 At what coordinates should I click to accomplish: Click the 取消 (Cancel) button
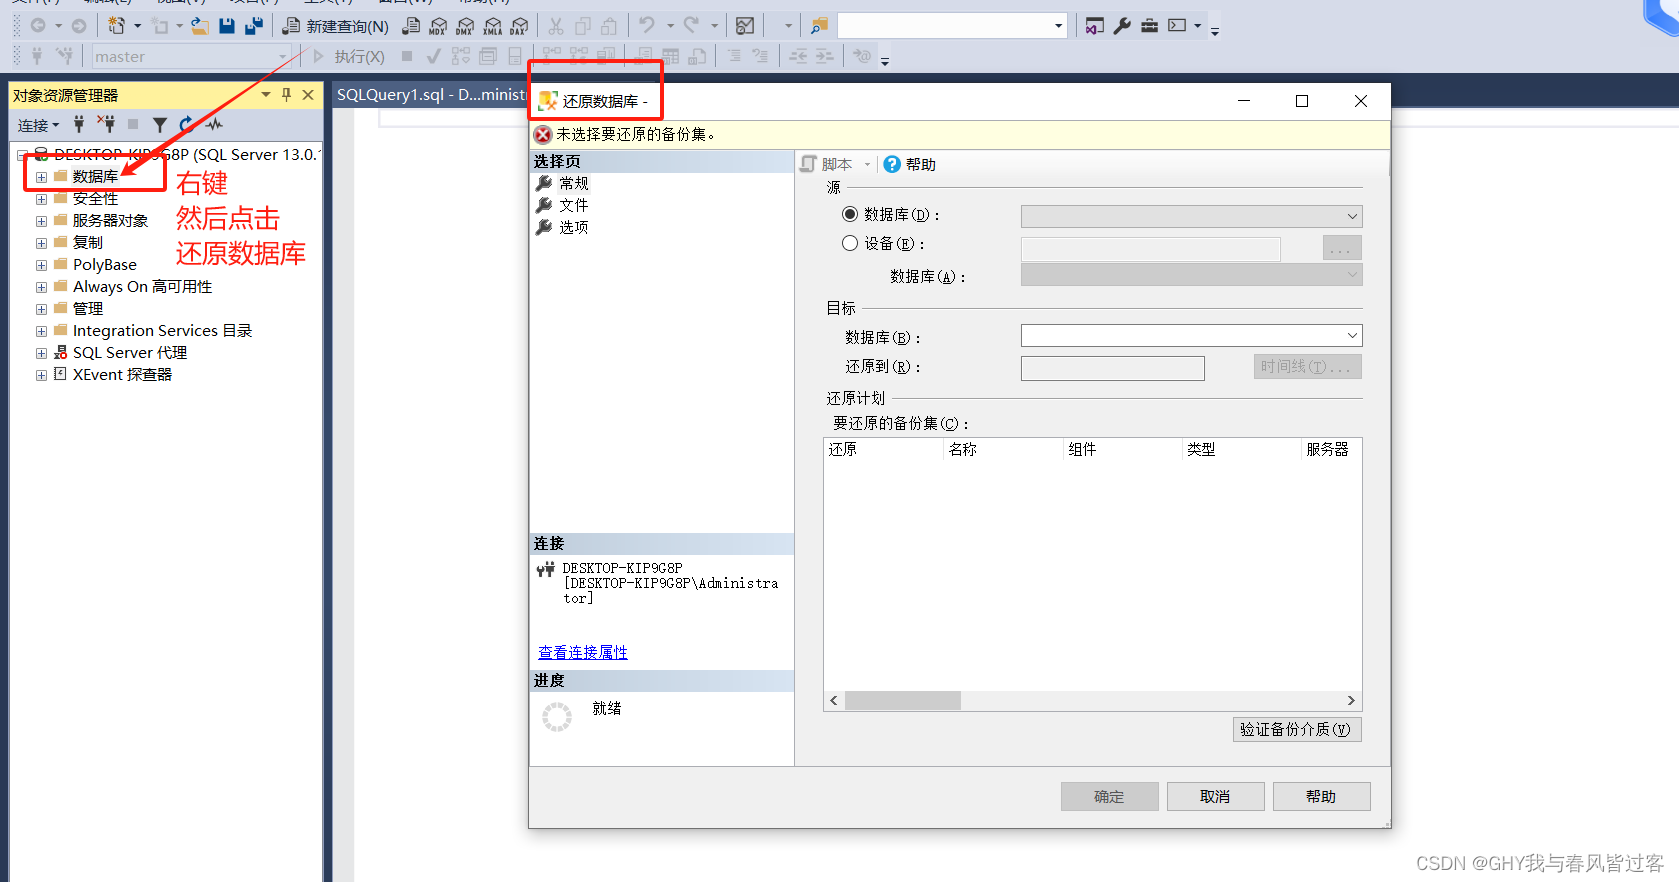1215,796
